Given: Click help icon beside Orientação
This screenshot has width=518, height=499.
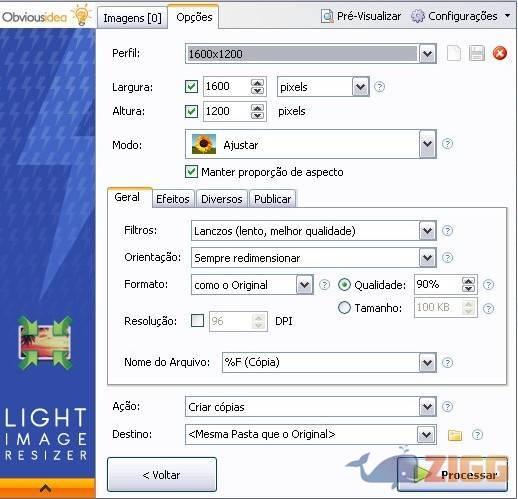Looking at the screenshot, I should click(x=447, y=258).
